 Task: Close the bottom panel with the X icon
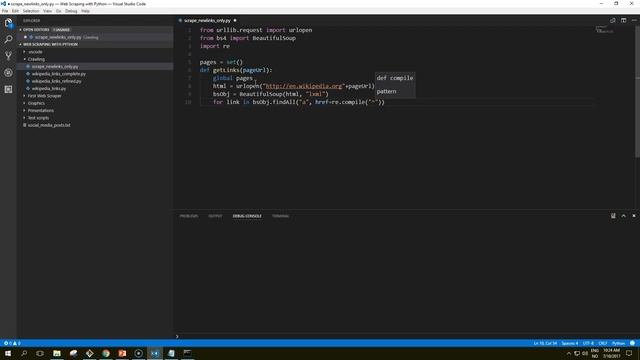[x=634, y=216]
